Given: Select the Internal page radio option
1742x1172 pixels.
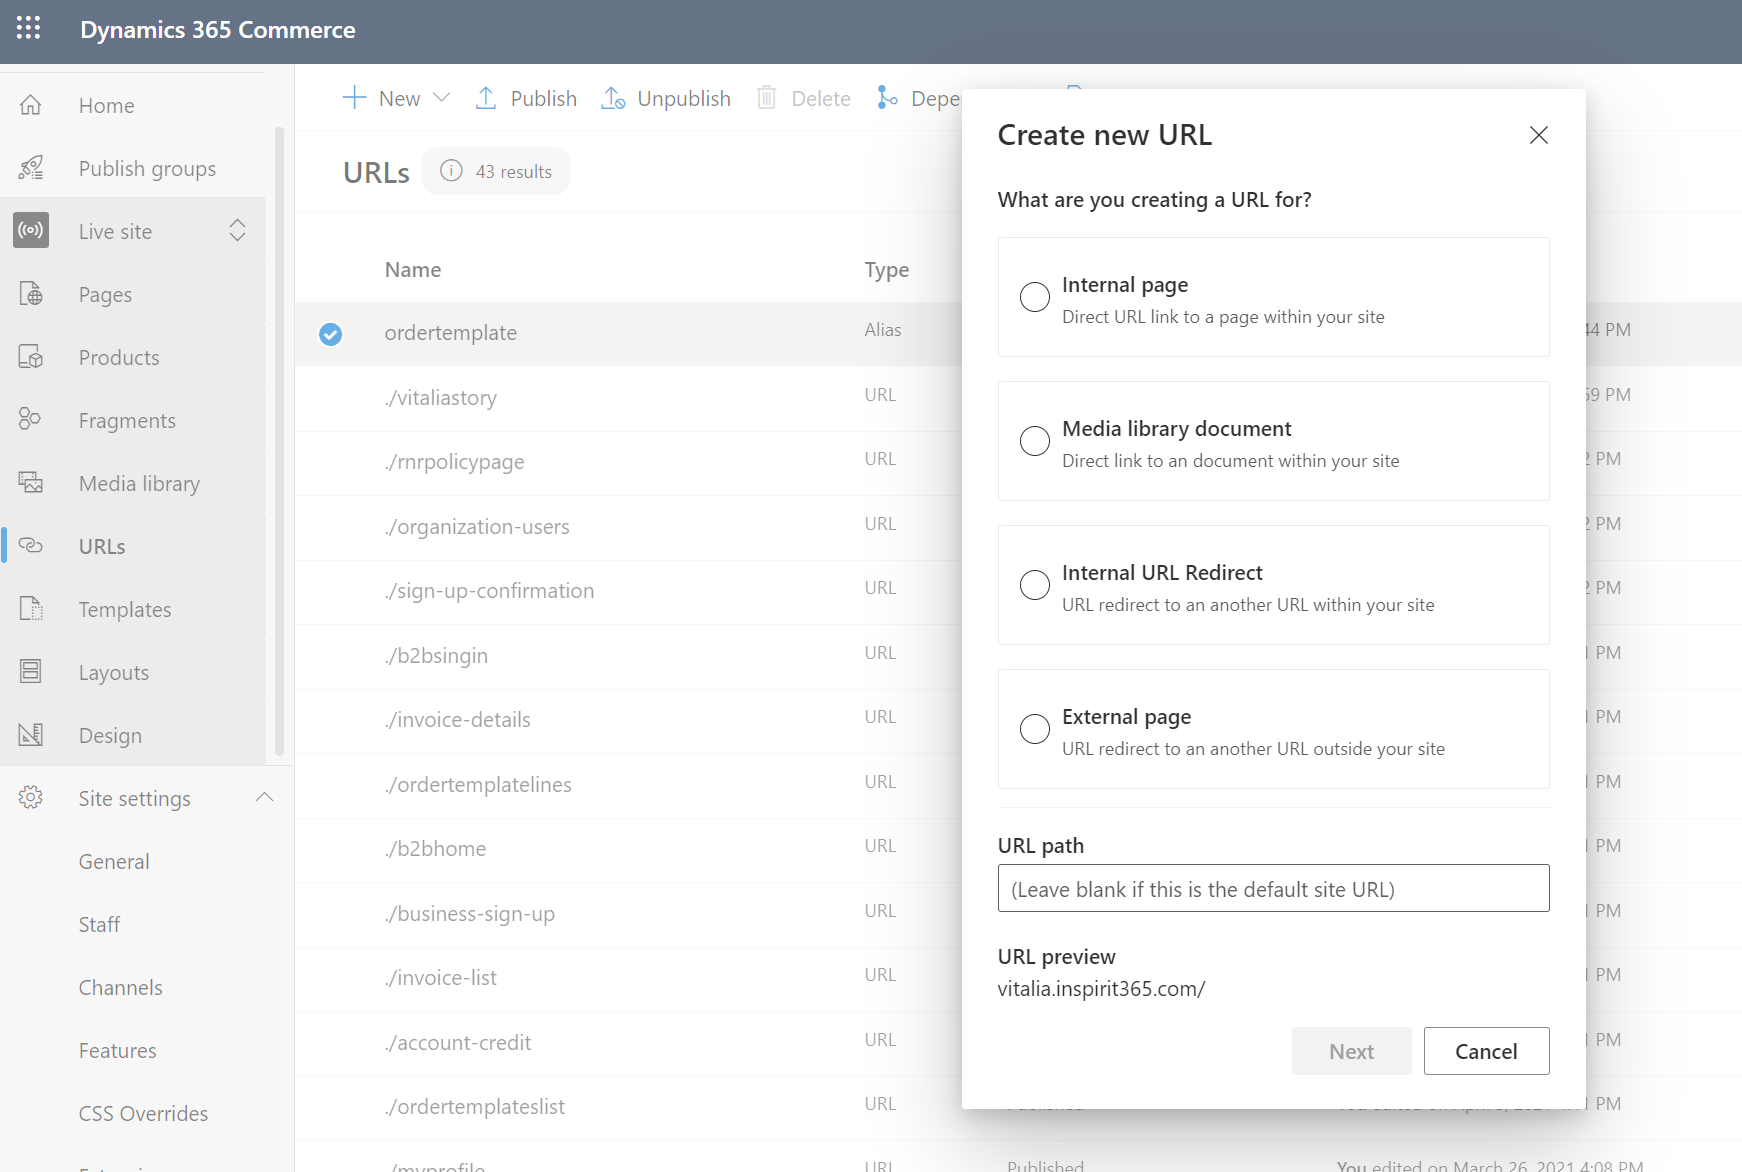Looking at the screenshot, I should pyautogui.click(x=1034, y=297).
